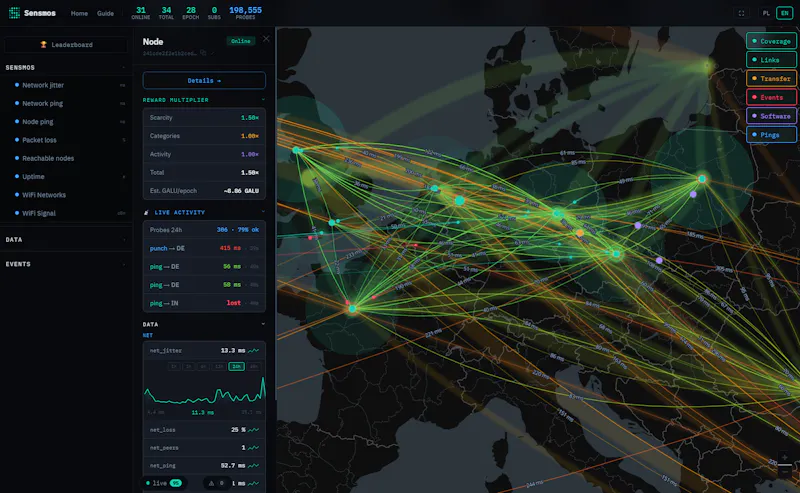This screenshot has width=800, height=493.
Task: Select the 24h chart range
Action: (x=237, y=366)
